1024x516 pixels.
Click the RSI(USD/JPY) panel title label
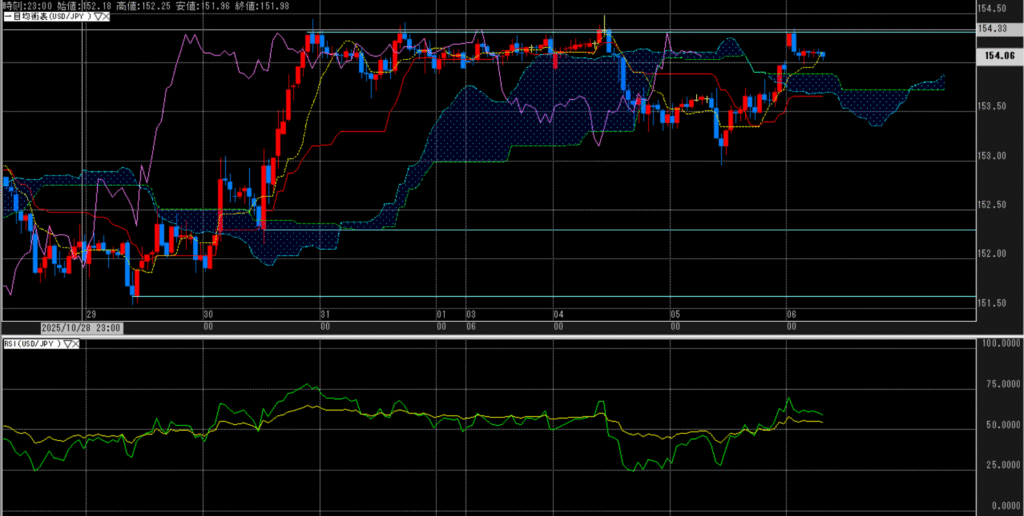point(31,343)
